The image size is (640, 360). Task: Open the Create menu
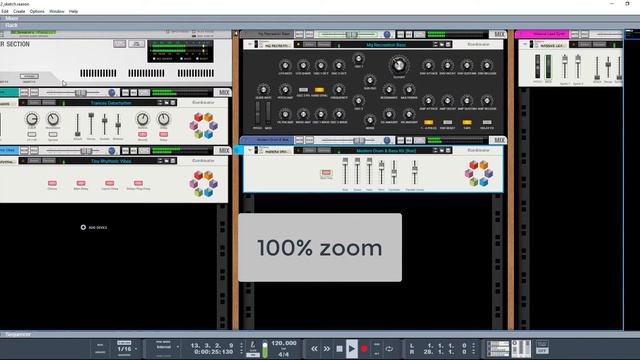pyautogui.click(x=19, y=11)
